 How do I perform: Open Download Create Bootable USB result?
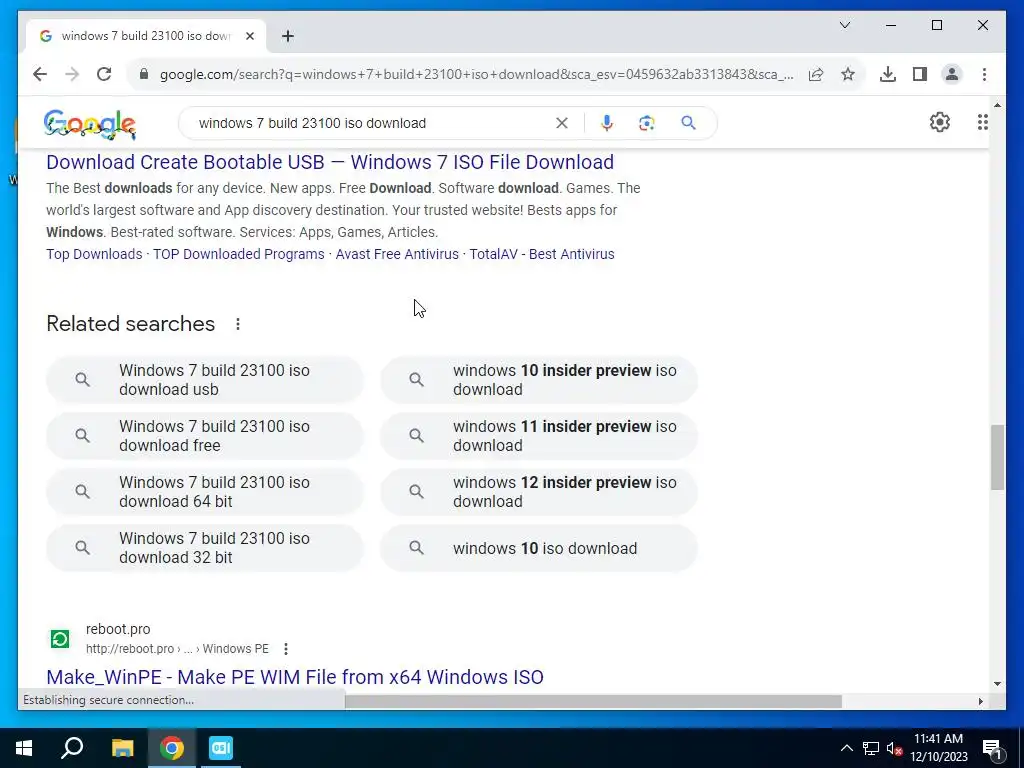pos(330,162)
